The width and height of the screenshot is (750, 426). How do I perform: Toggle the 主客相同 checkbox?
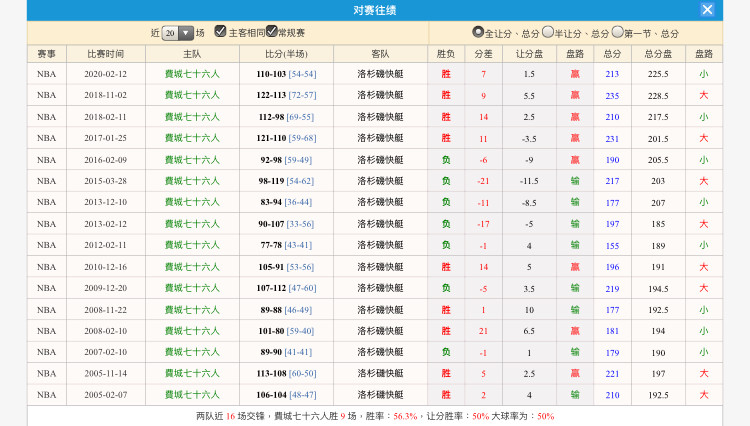(x=220, y=32)
